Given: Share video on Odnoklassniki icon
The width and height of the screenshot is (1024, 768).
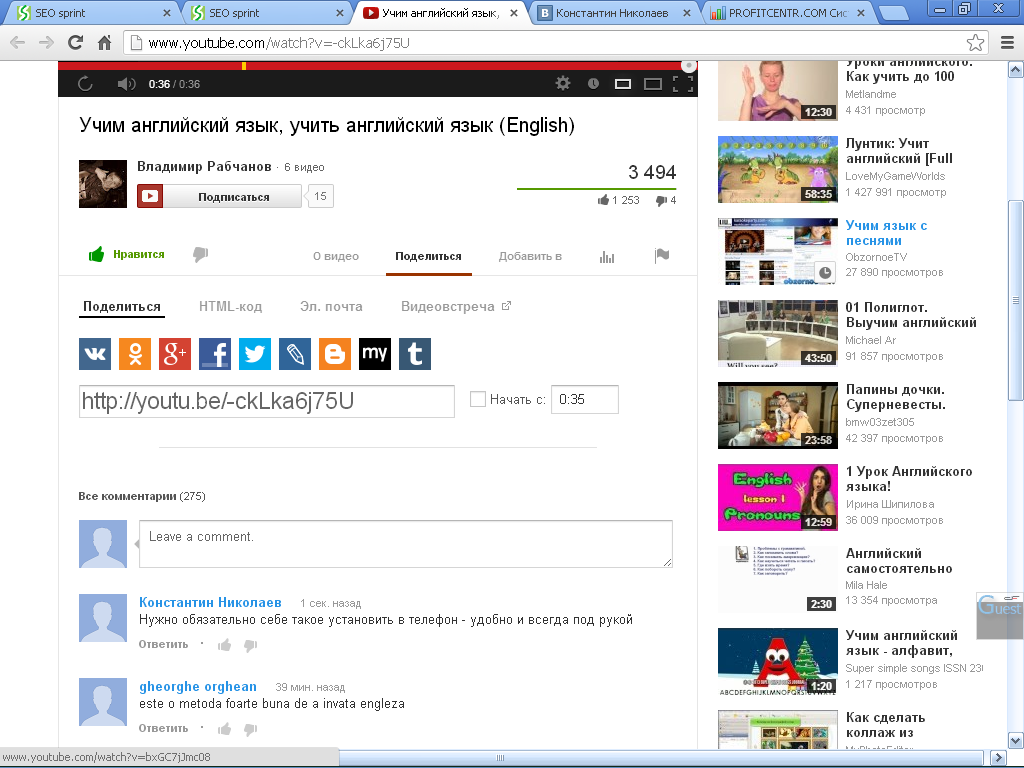Looking at the screenshot, I should coord(135,354).
